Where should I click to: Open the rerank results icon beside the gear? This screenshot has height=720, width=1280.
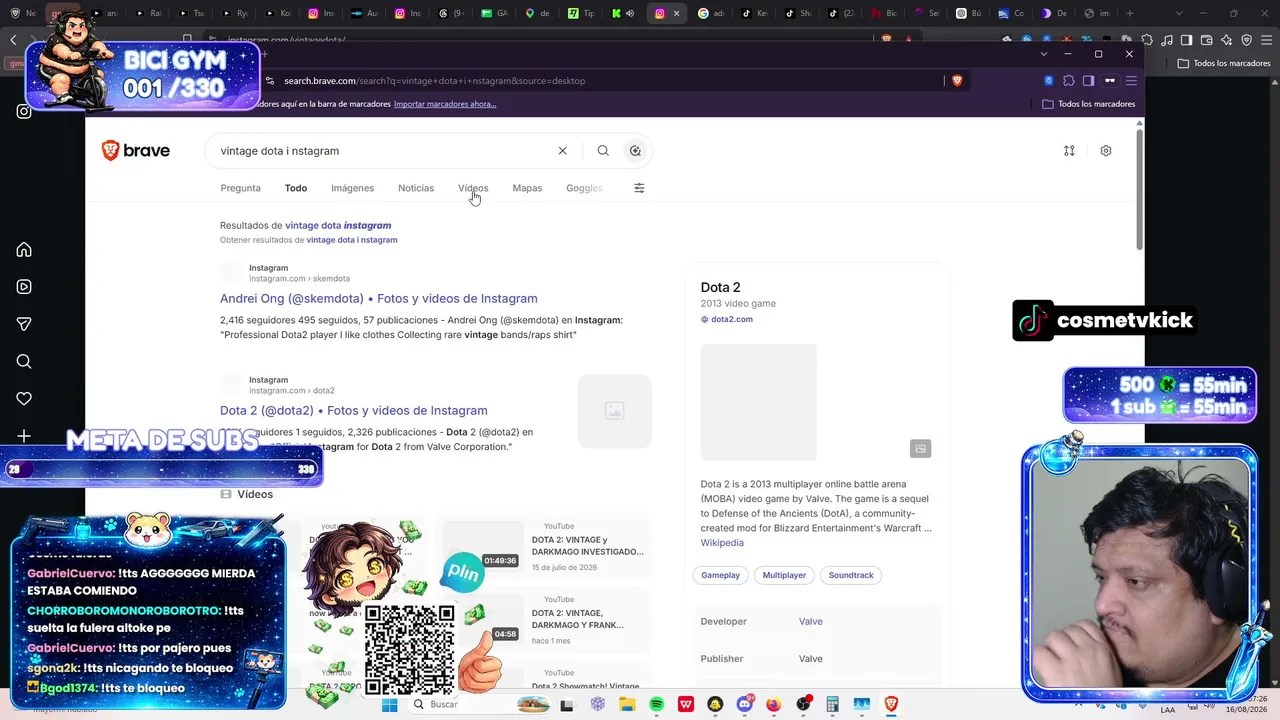point(1069,151)
